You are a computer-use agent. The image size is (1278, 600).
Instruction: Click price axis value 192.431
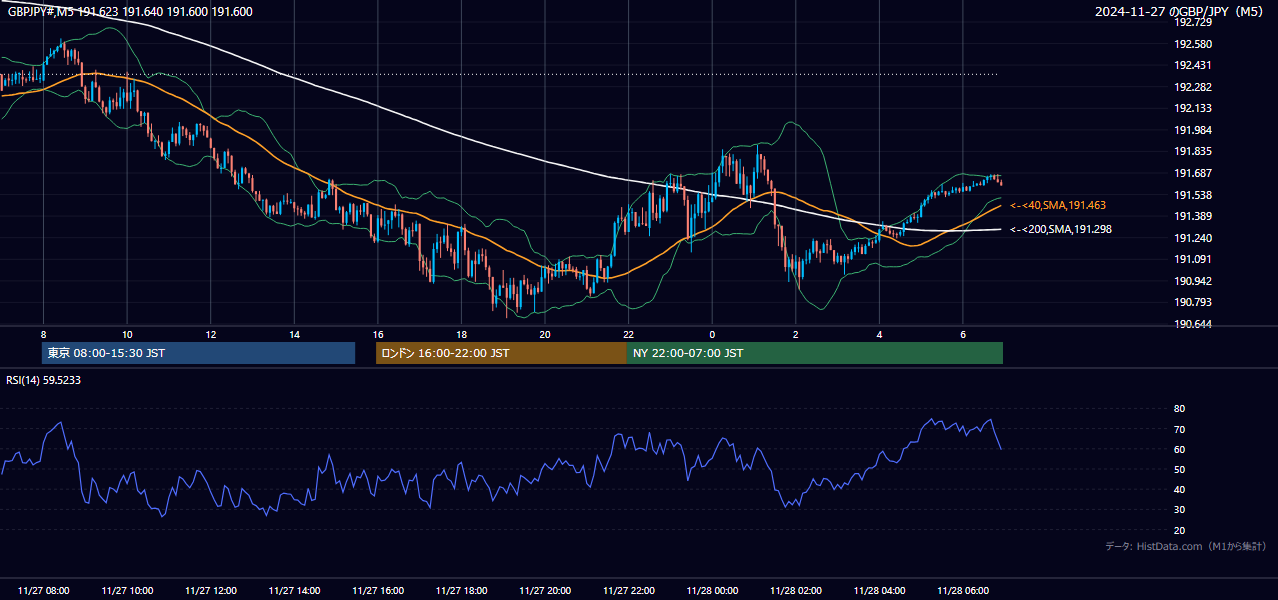coord(1193,65)
